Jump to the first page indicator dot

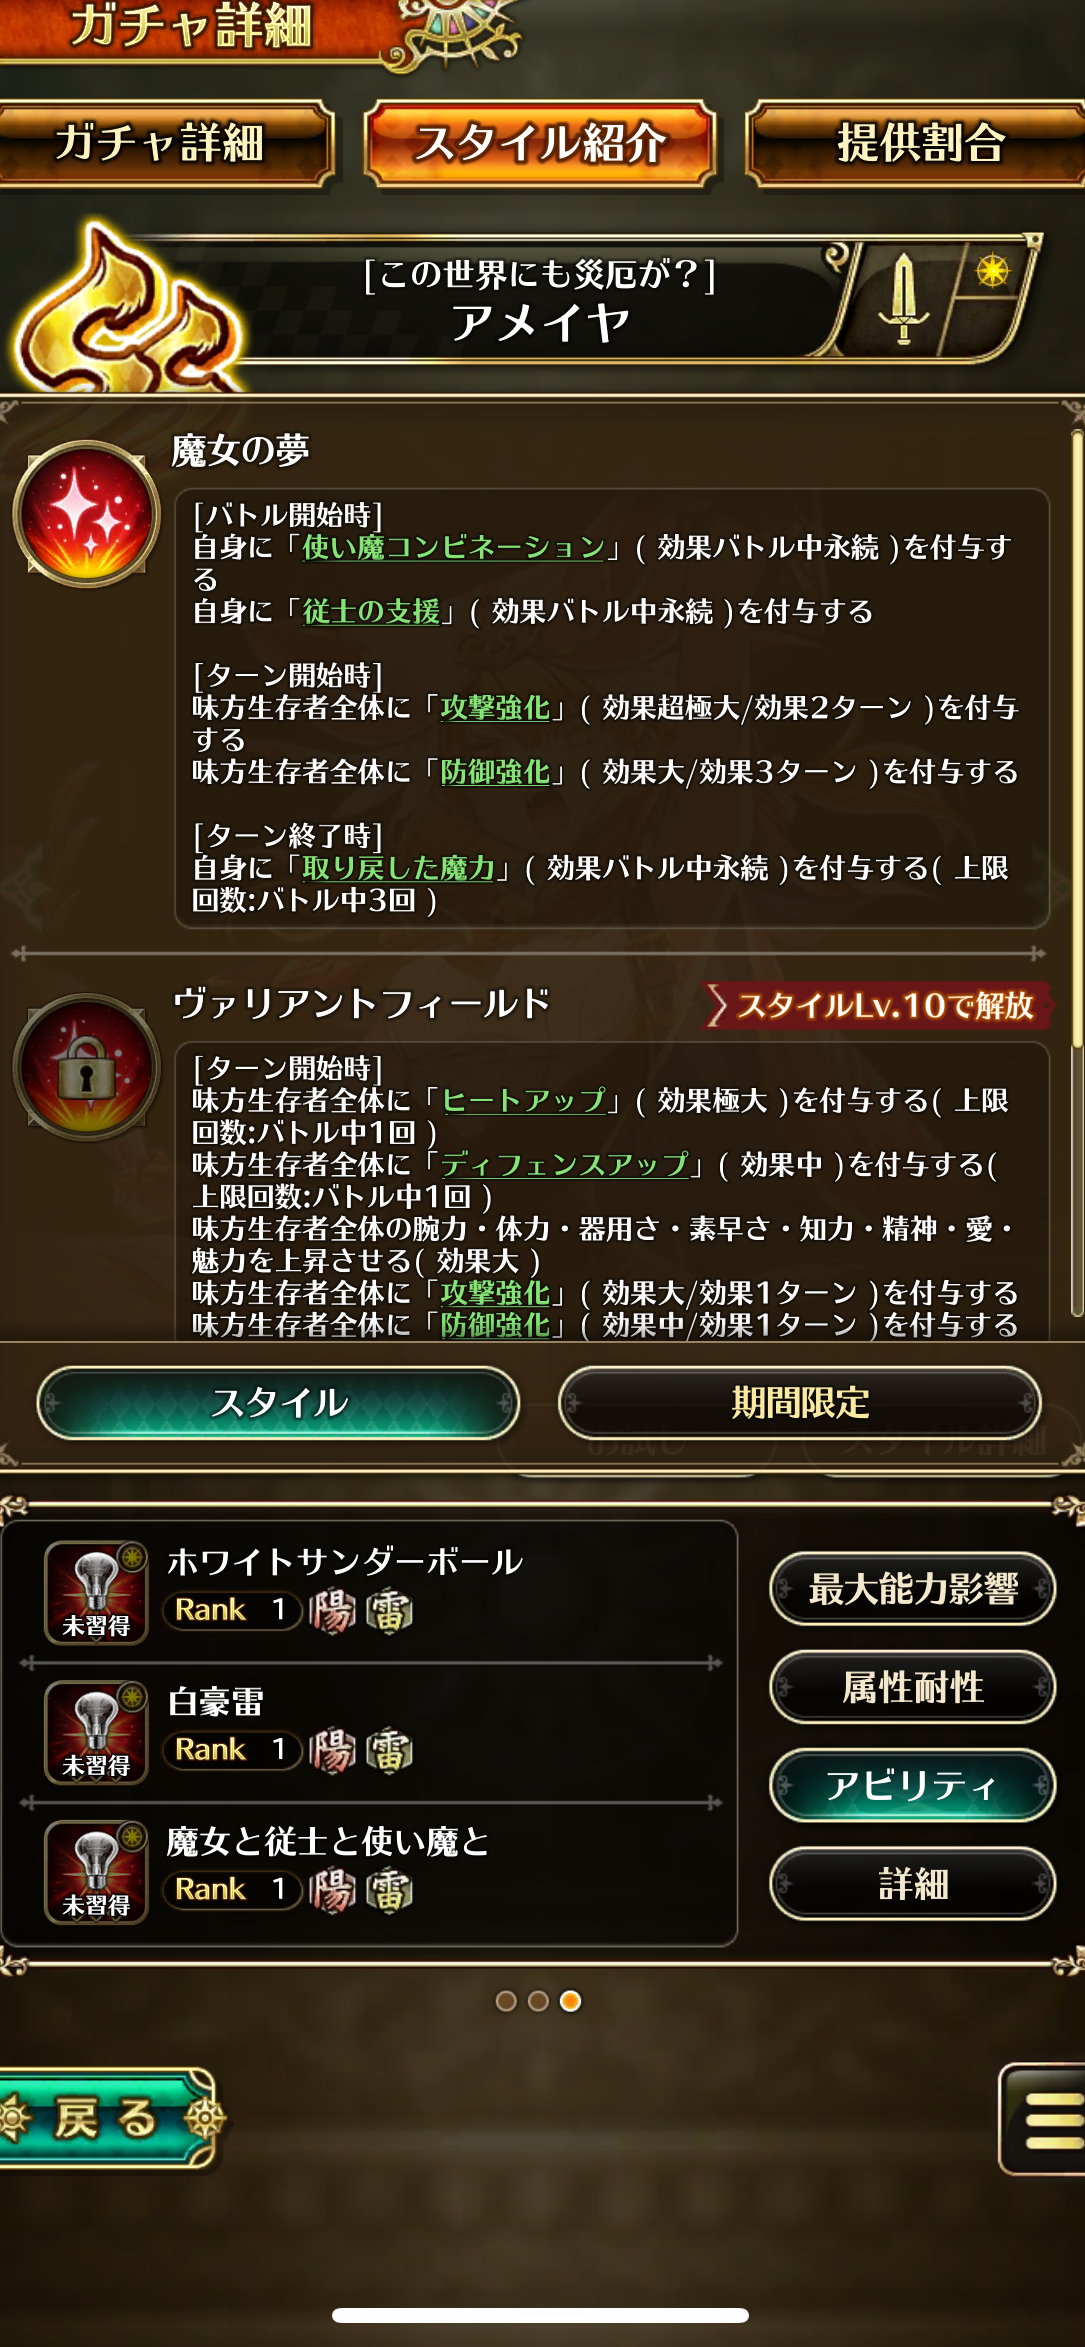506,2000
